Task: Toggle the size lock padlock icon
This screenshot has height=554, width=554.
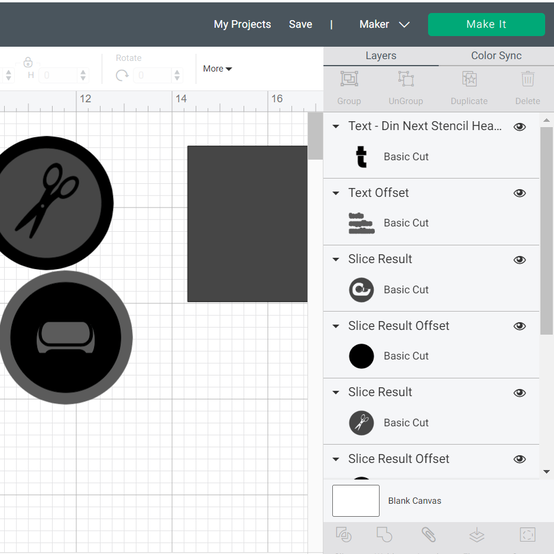Action: 28,62
